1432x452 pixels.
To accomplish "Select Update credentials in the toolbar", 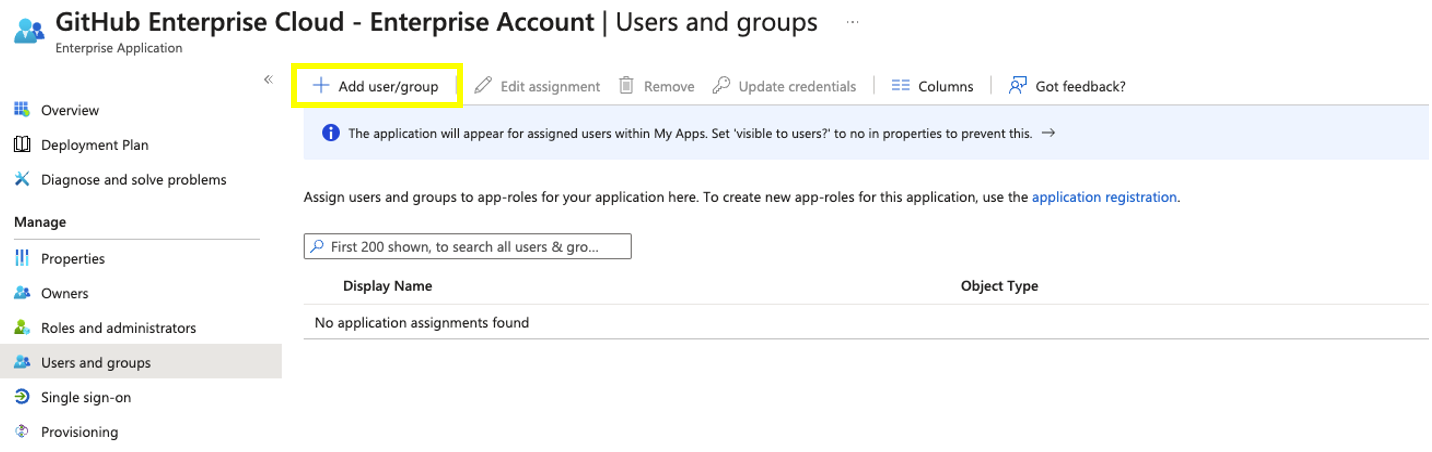I will tap(785, 86).
